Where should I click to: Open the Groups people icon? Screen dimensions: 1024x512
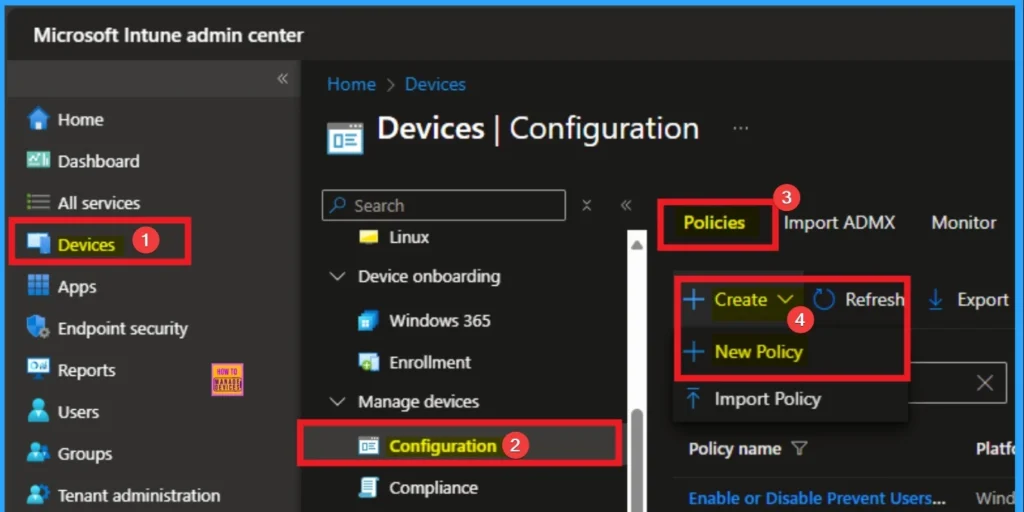tap(38, 453)
